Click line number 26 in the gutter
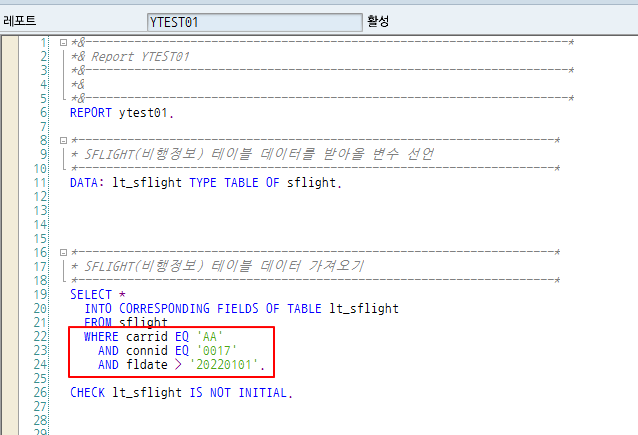Viewport: 638px width, 435px height. [41, 392]
